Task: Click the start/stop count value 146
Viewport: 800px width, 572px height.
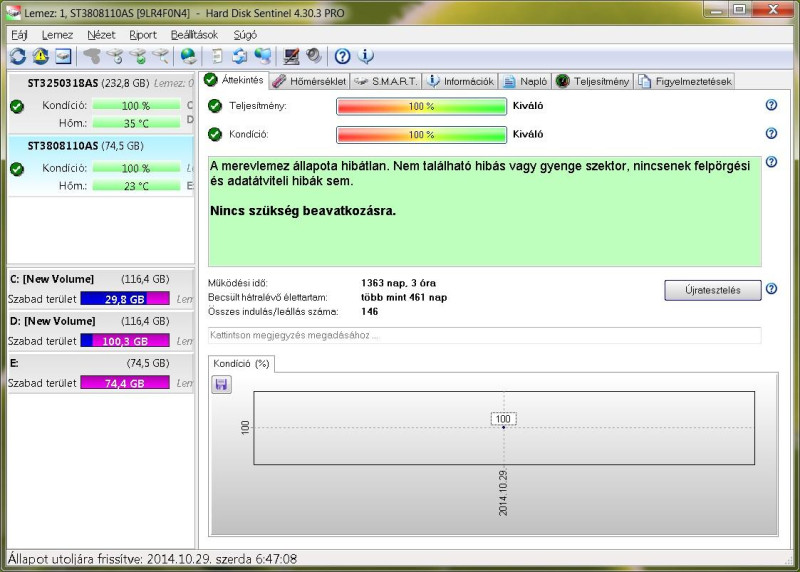Action: click(369, 311)
